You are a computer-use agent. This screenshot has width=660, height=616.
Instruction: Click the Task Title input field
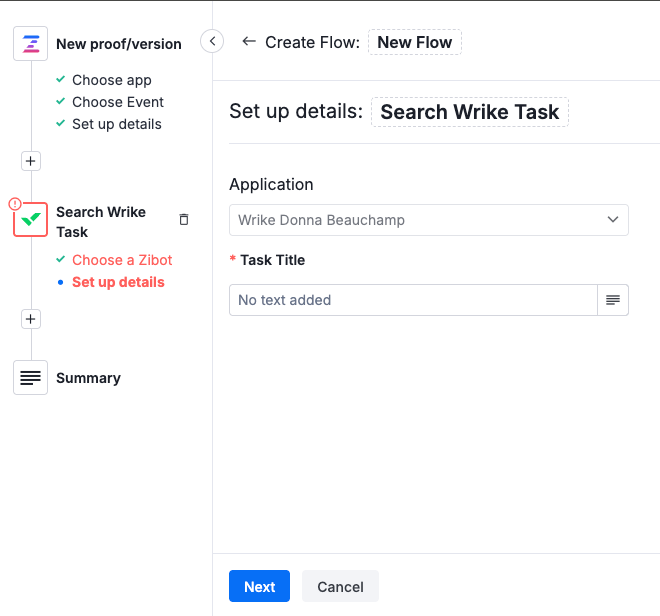pyautogui.click(x=413, y=300)
